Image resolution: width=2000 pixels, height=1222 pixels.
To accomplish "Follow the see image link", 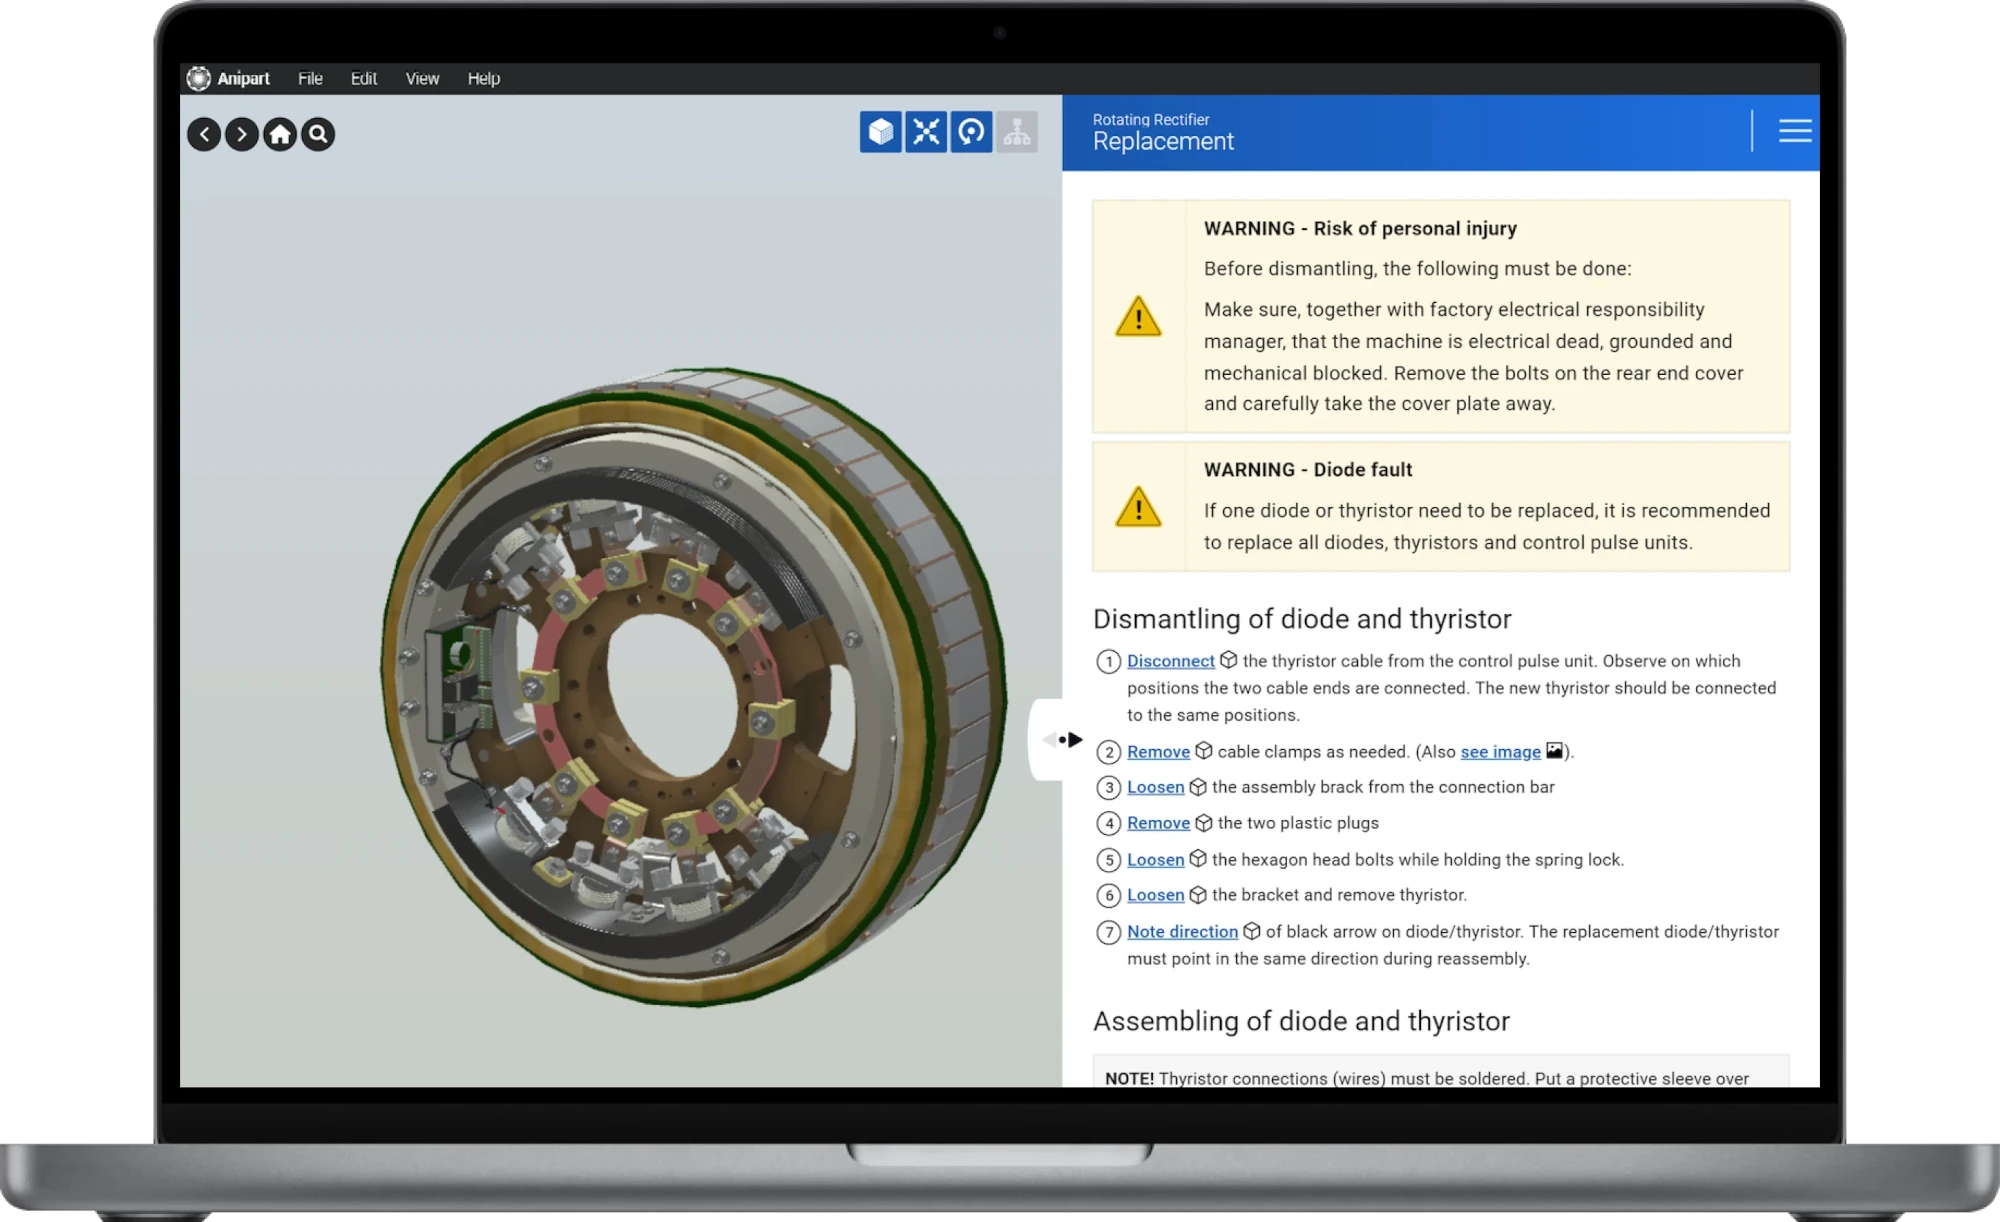I will pos(1500,752).
